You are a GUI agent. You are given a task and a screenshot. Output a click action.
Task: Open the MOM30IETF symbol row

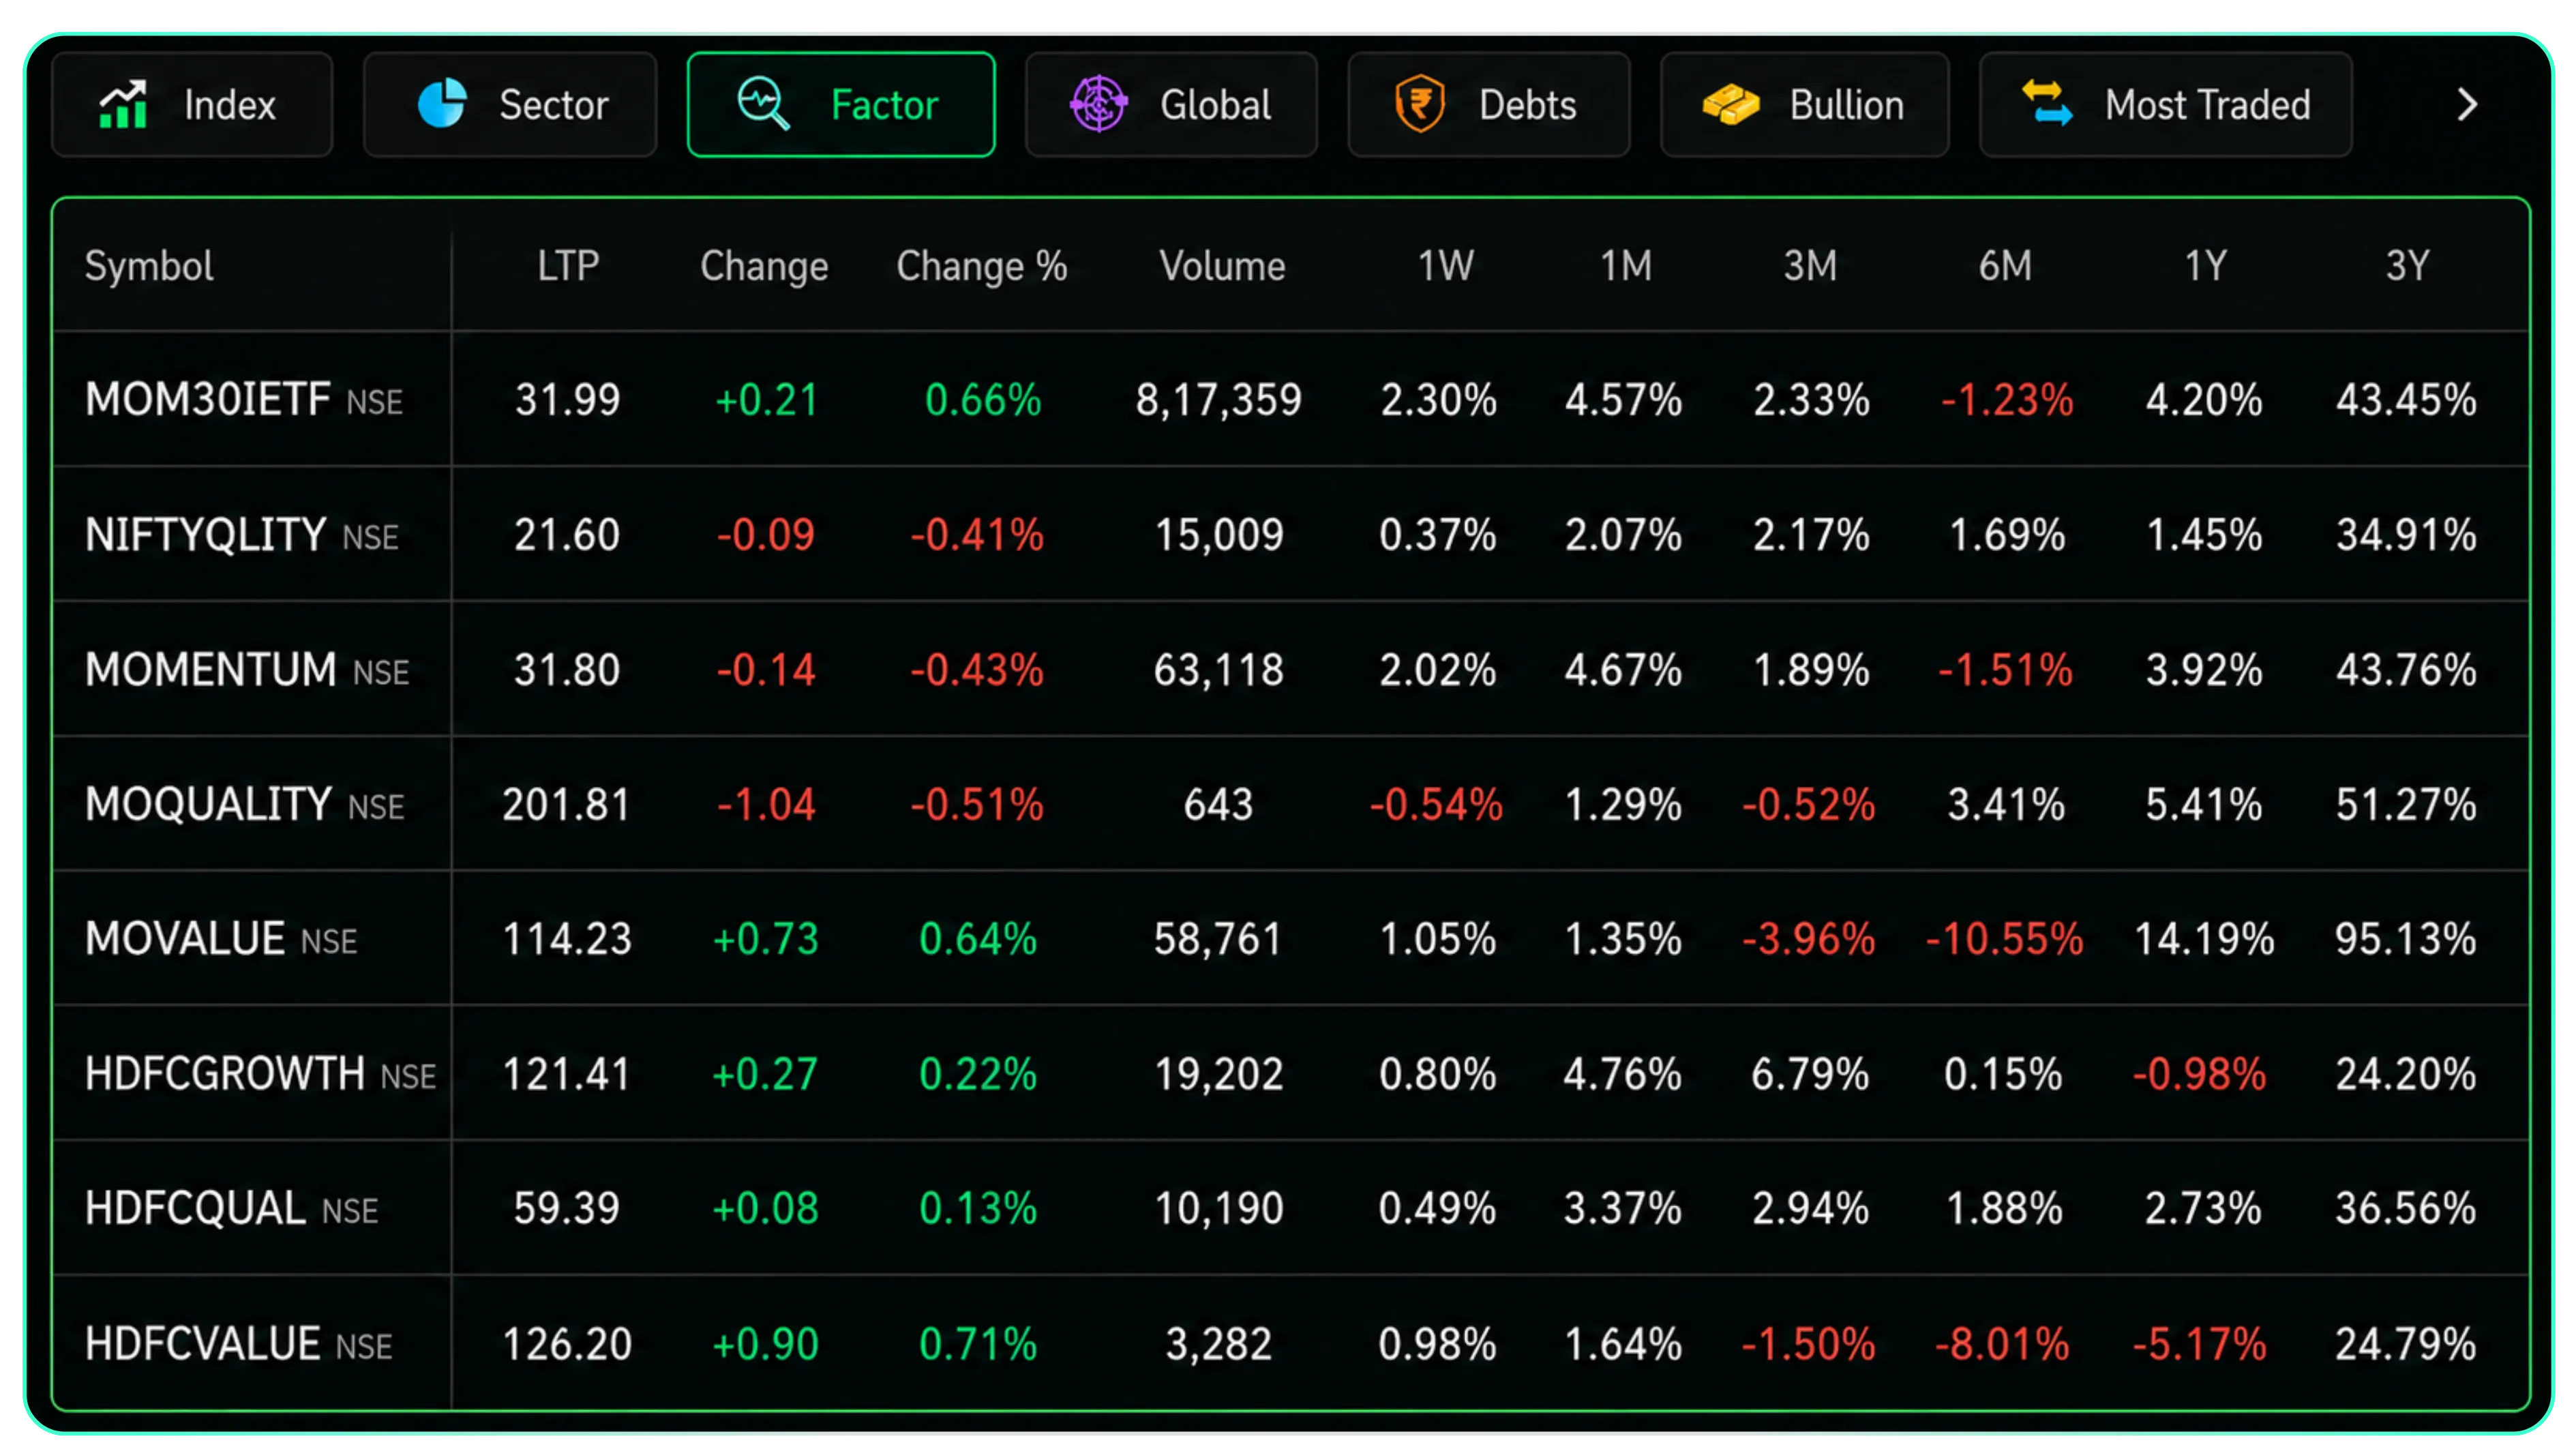[x=1290, y=400]
